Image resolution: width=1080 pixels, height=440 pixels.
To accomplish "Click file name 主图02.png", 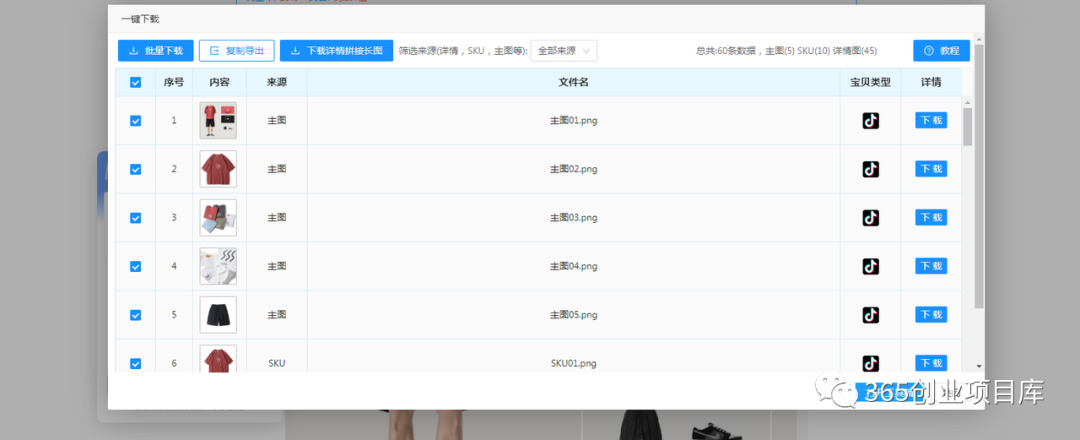I will pyautogui.click(x=573, y=169).
